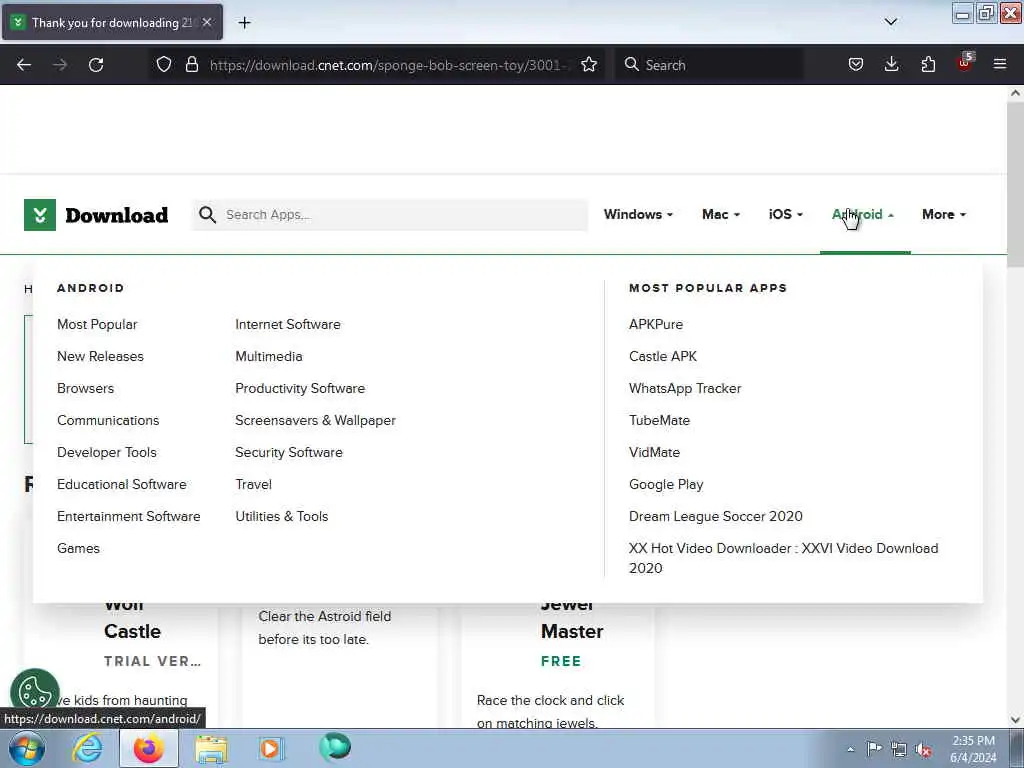Open the shield tracking protection icon
Image resolution: width=1024 pixels, height=768 pixels.
point(164,65)
